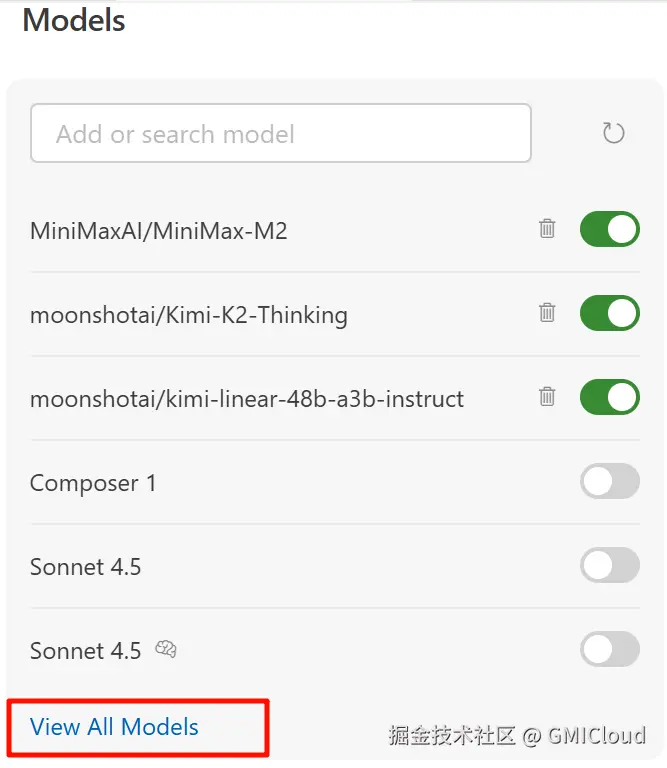This screenshot has width=667, height=768.
Task: Disable the MiniMaxAI/MiniMax-M2 toggle
Action: pos(609,229)
